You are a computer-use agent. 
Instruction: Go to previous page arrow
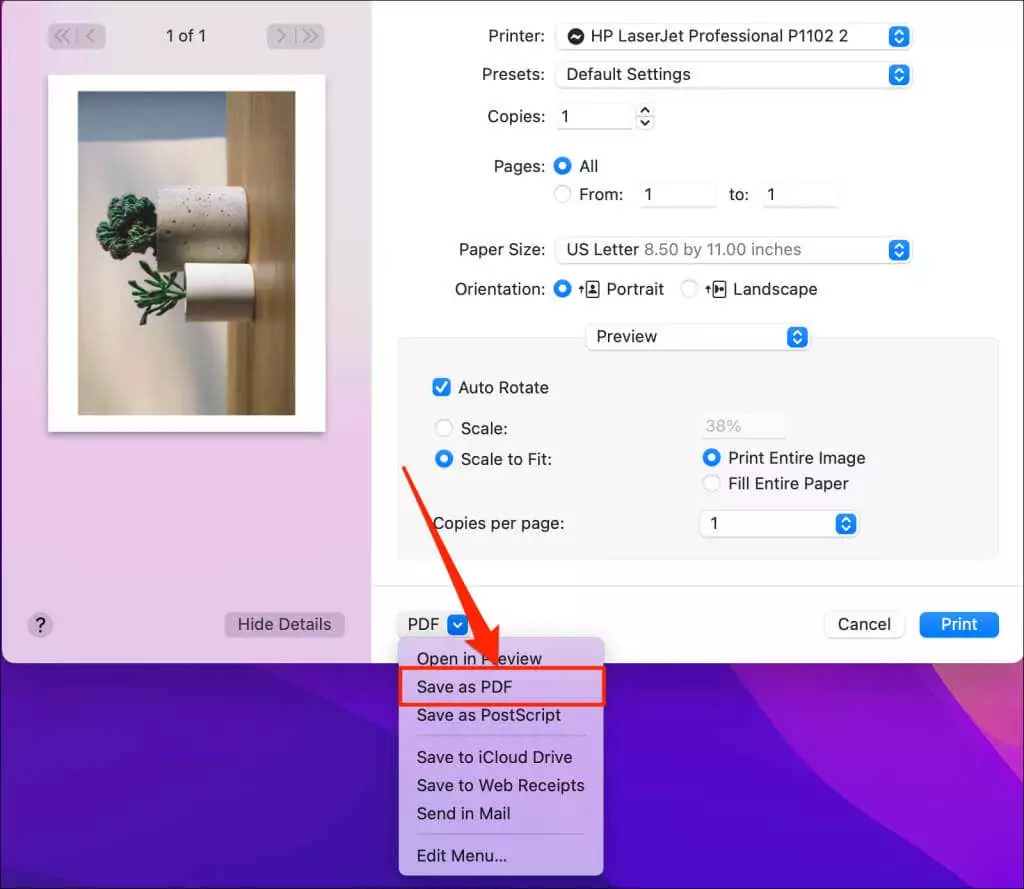click(91, 36)
